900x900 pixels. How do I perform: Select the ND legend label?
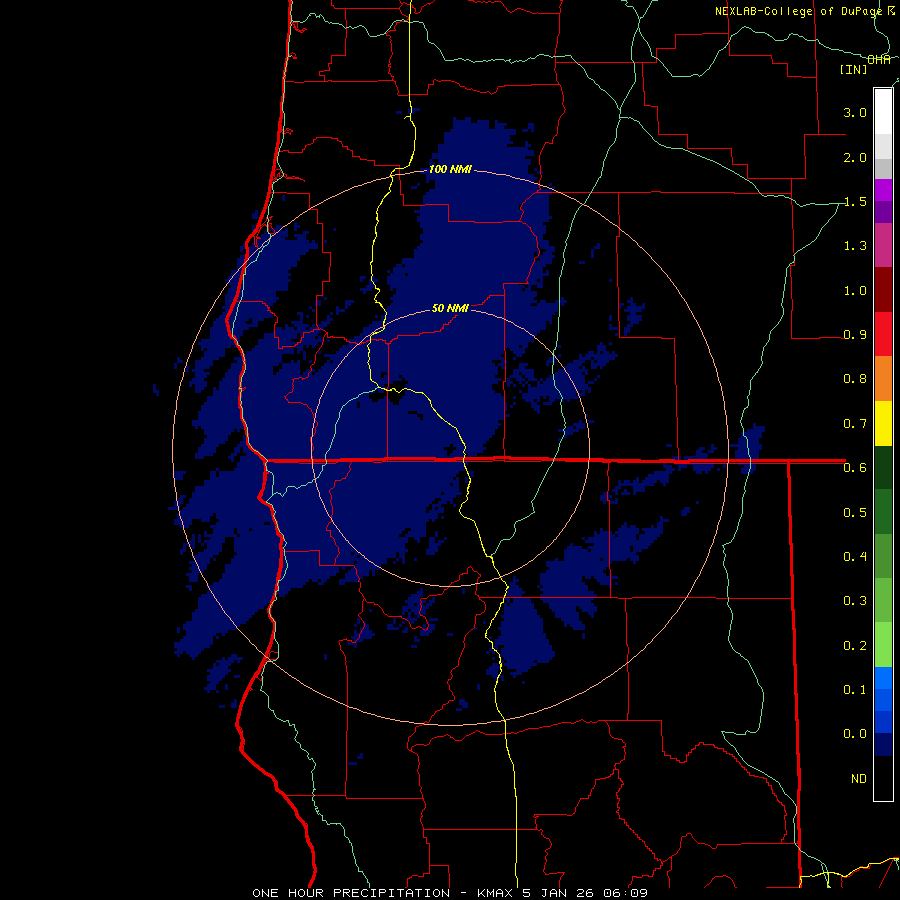tap(859, 779)
